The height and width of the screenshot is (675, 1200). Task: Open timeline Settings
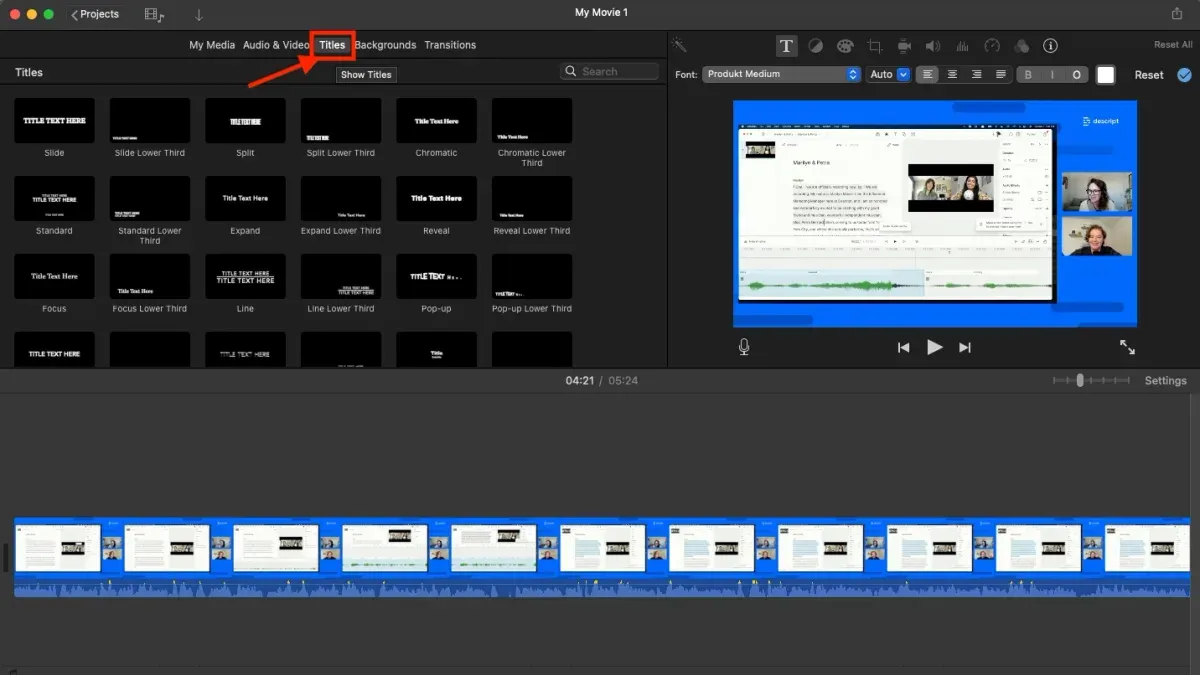(x=1165, y=381)
